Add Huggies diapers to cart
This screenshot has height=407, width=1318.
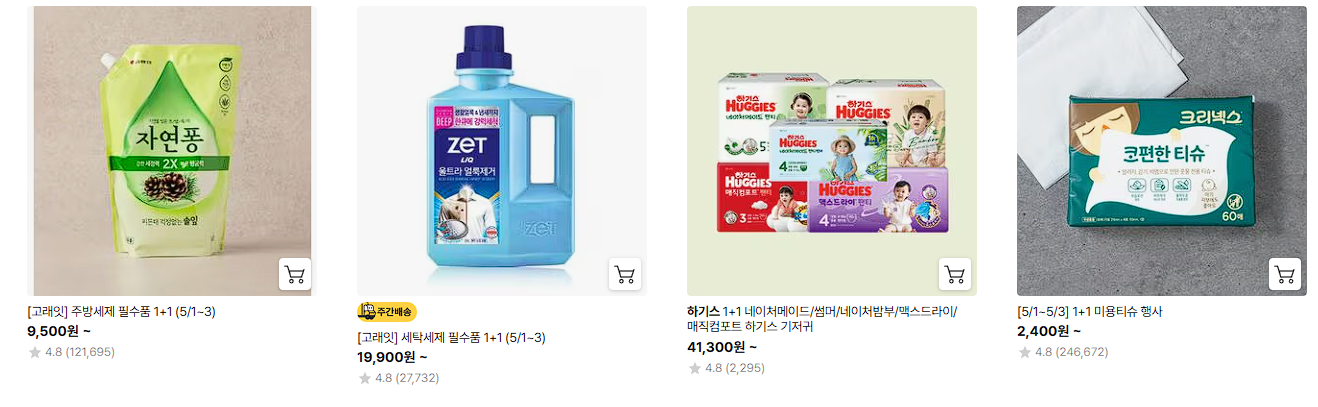[x=955, y=274]
